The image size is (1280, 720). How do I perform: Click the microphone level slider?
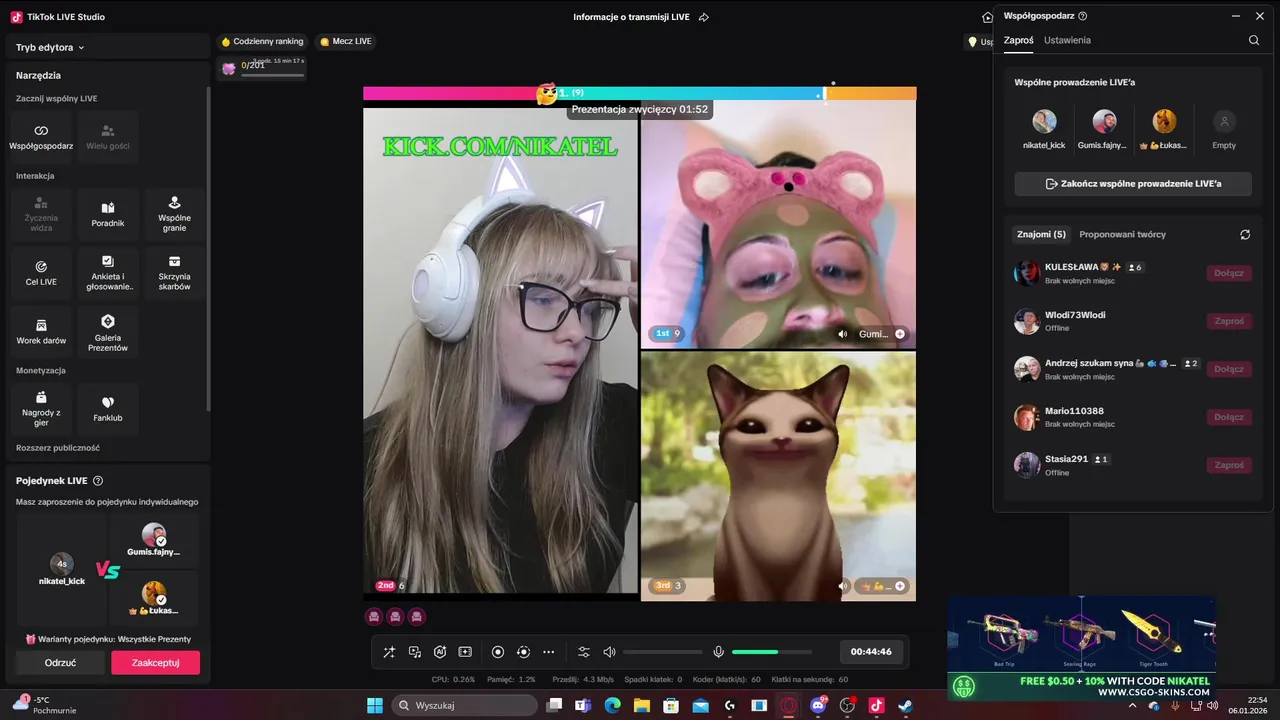(772, 652)
